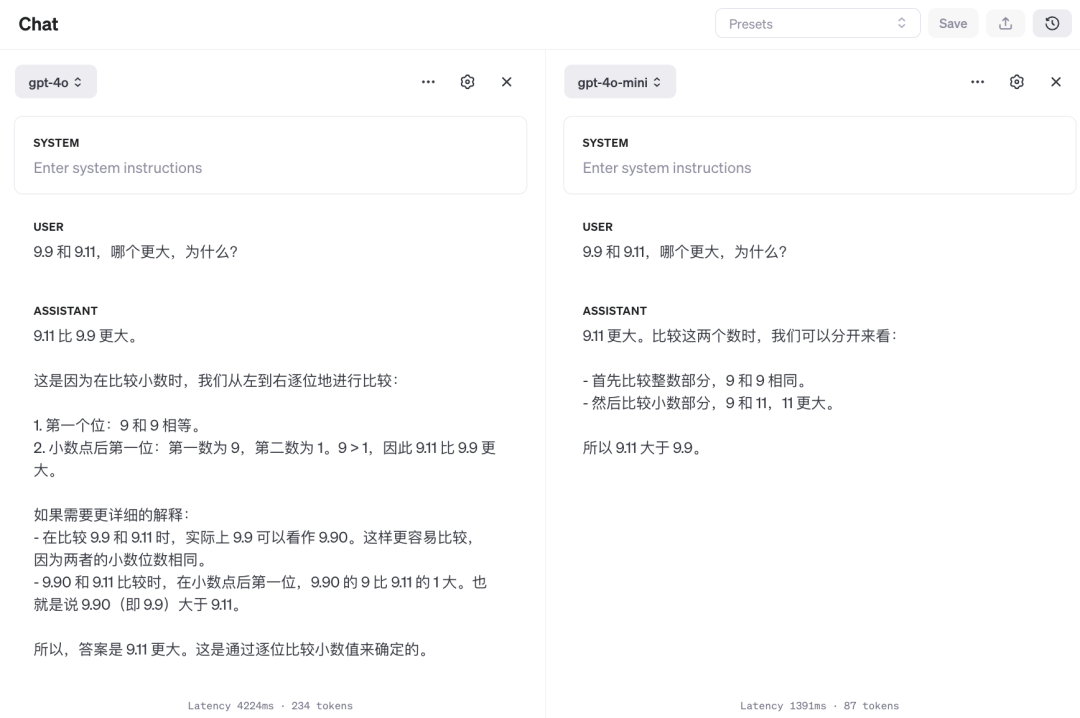Screen dimensions: 1080x718
Task: Open the more options menu for gpt-4o
Action: (x=428, y=82)
